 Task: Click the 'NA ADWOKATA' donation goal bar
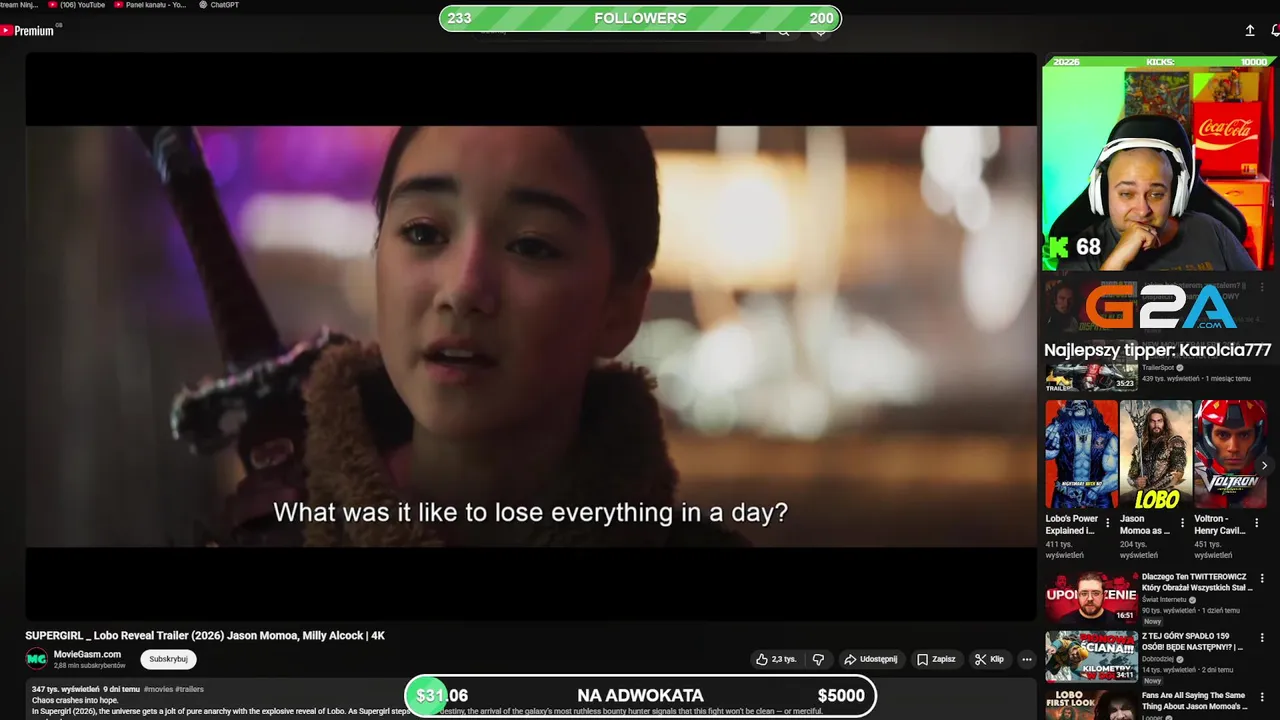pyautogui.click(x=640, y=696)
